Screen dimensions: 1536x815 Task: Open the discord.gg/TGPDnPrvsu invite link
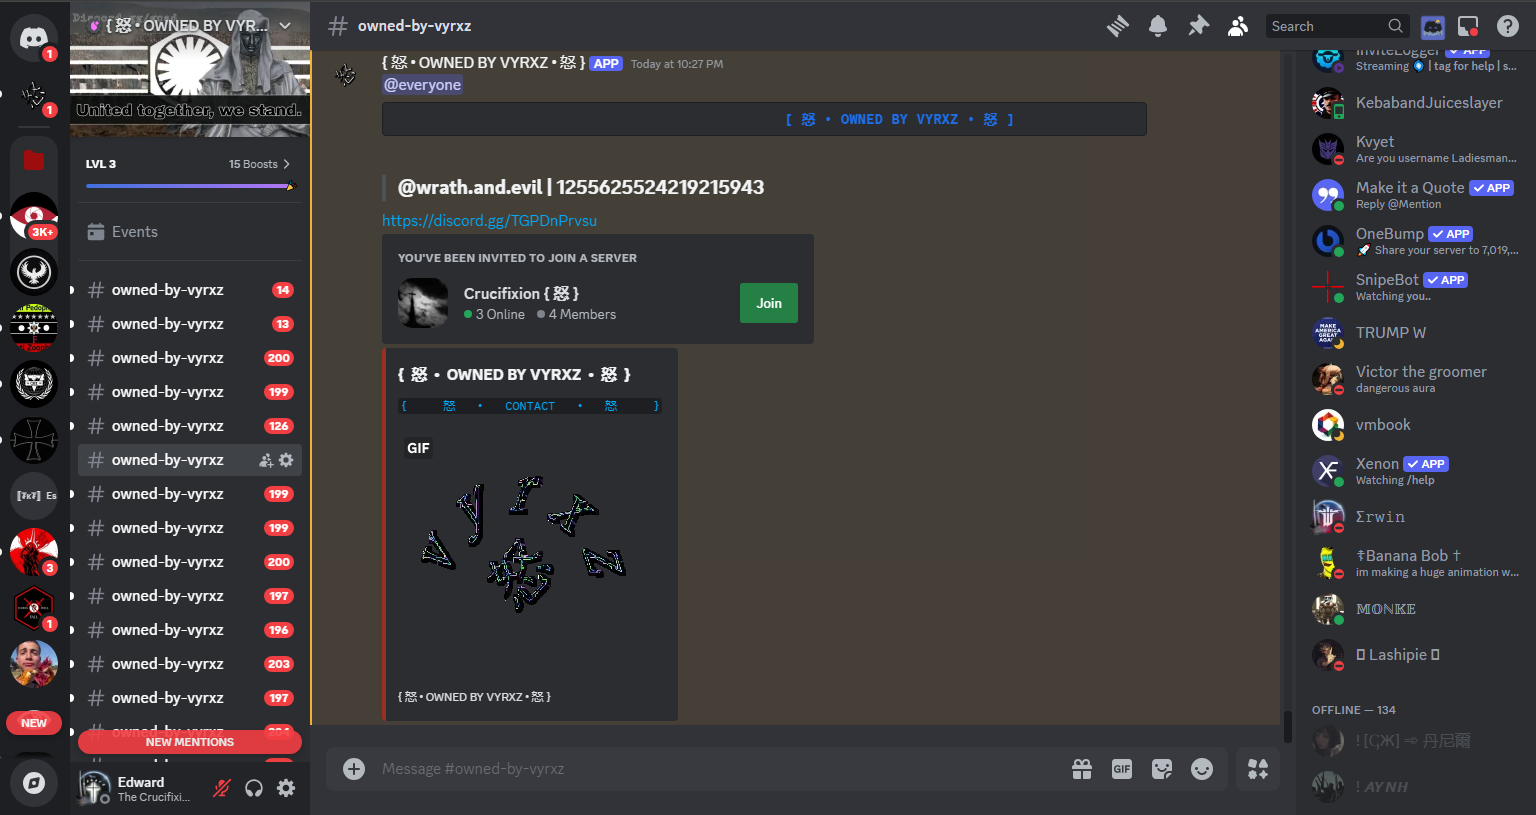pos(489,220)
